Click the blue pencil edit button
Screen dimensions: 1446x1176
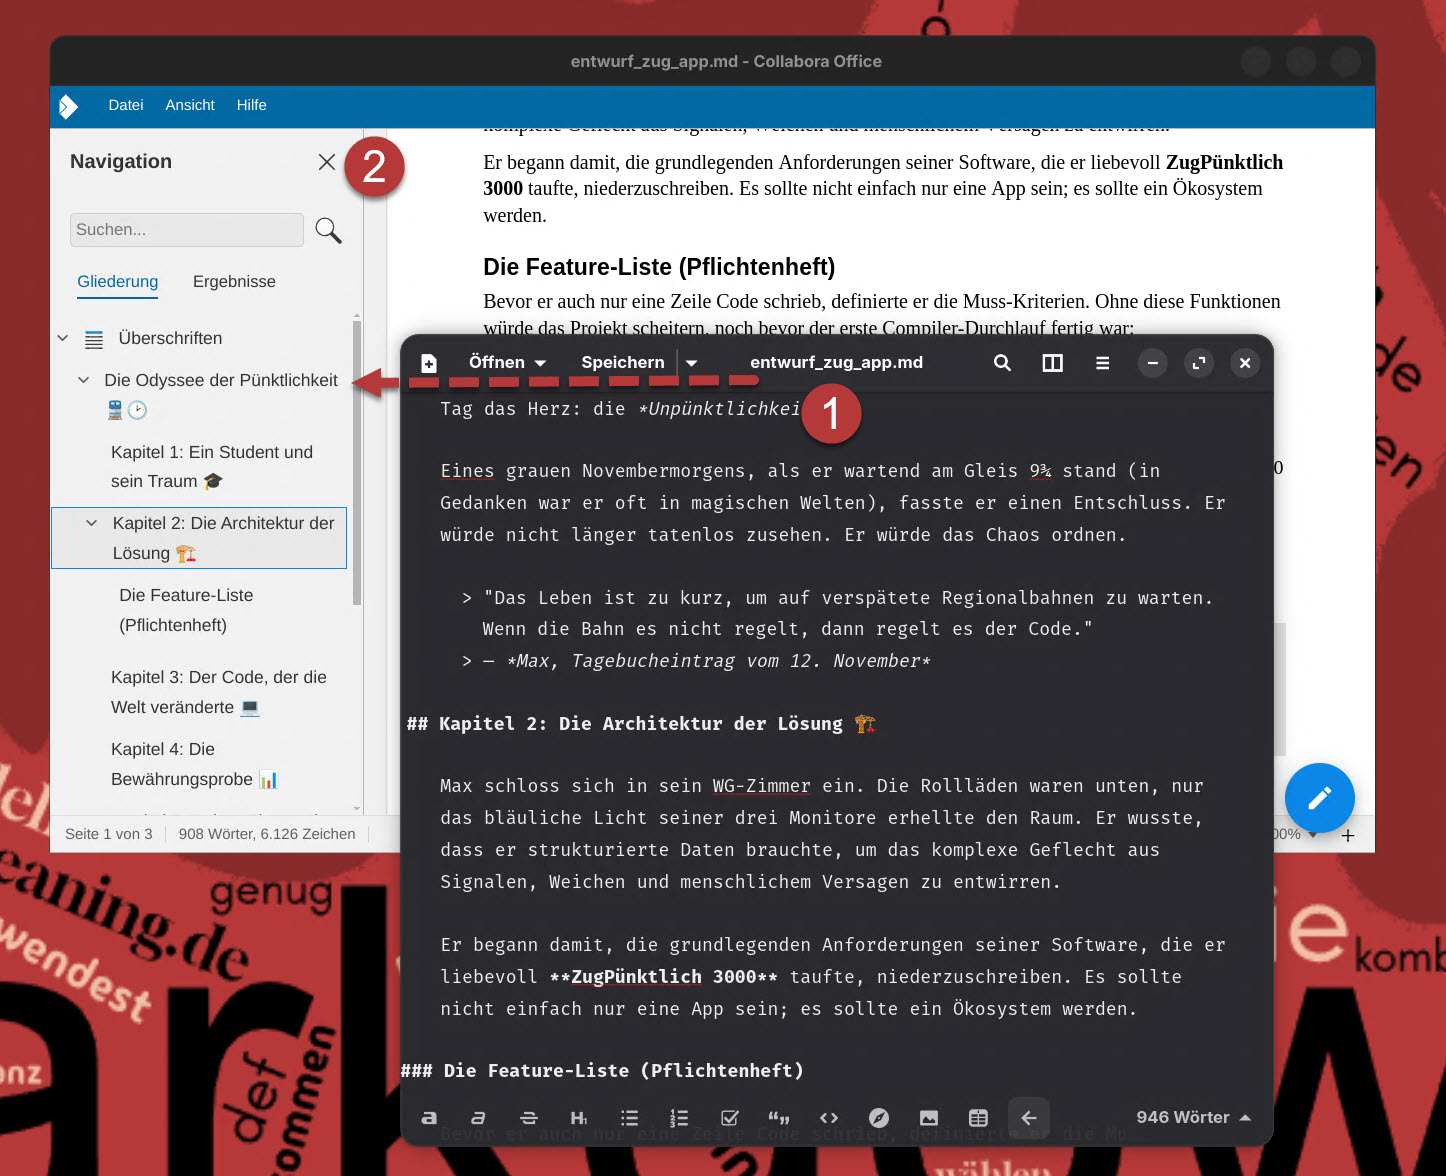point(1319,798)
